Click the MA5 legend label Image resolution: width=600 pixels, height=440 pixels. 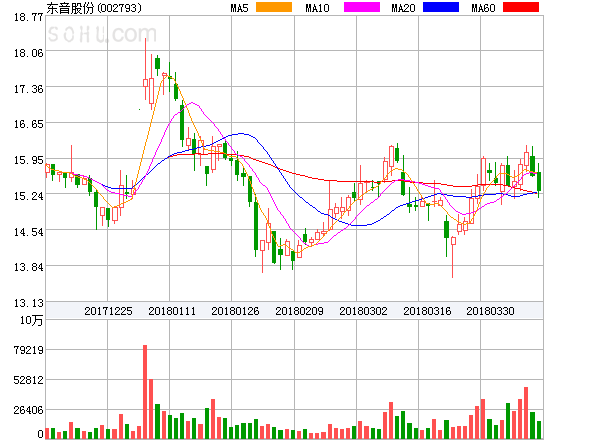tap(240, 8)
